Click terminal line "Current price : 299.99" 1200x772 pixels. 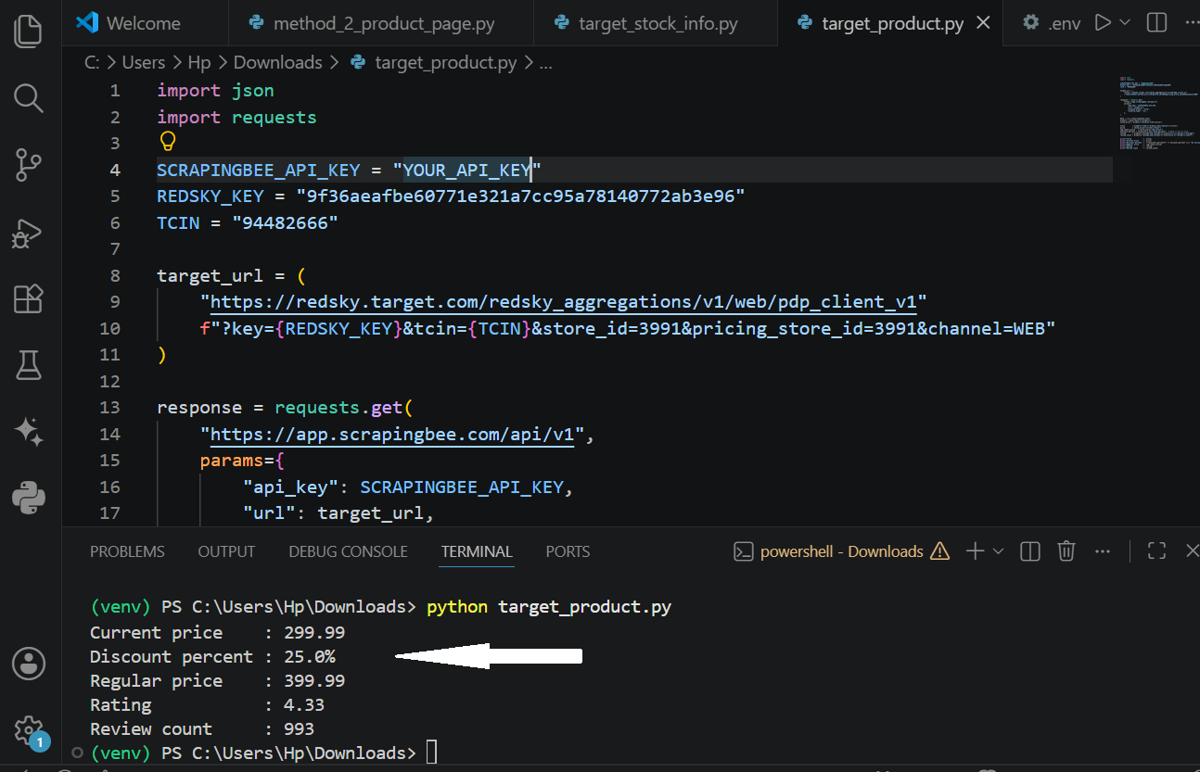(217, 633)
